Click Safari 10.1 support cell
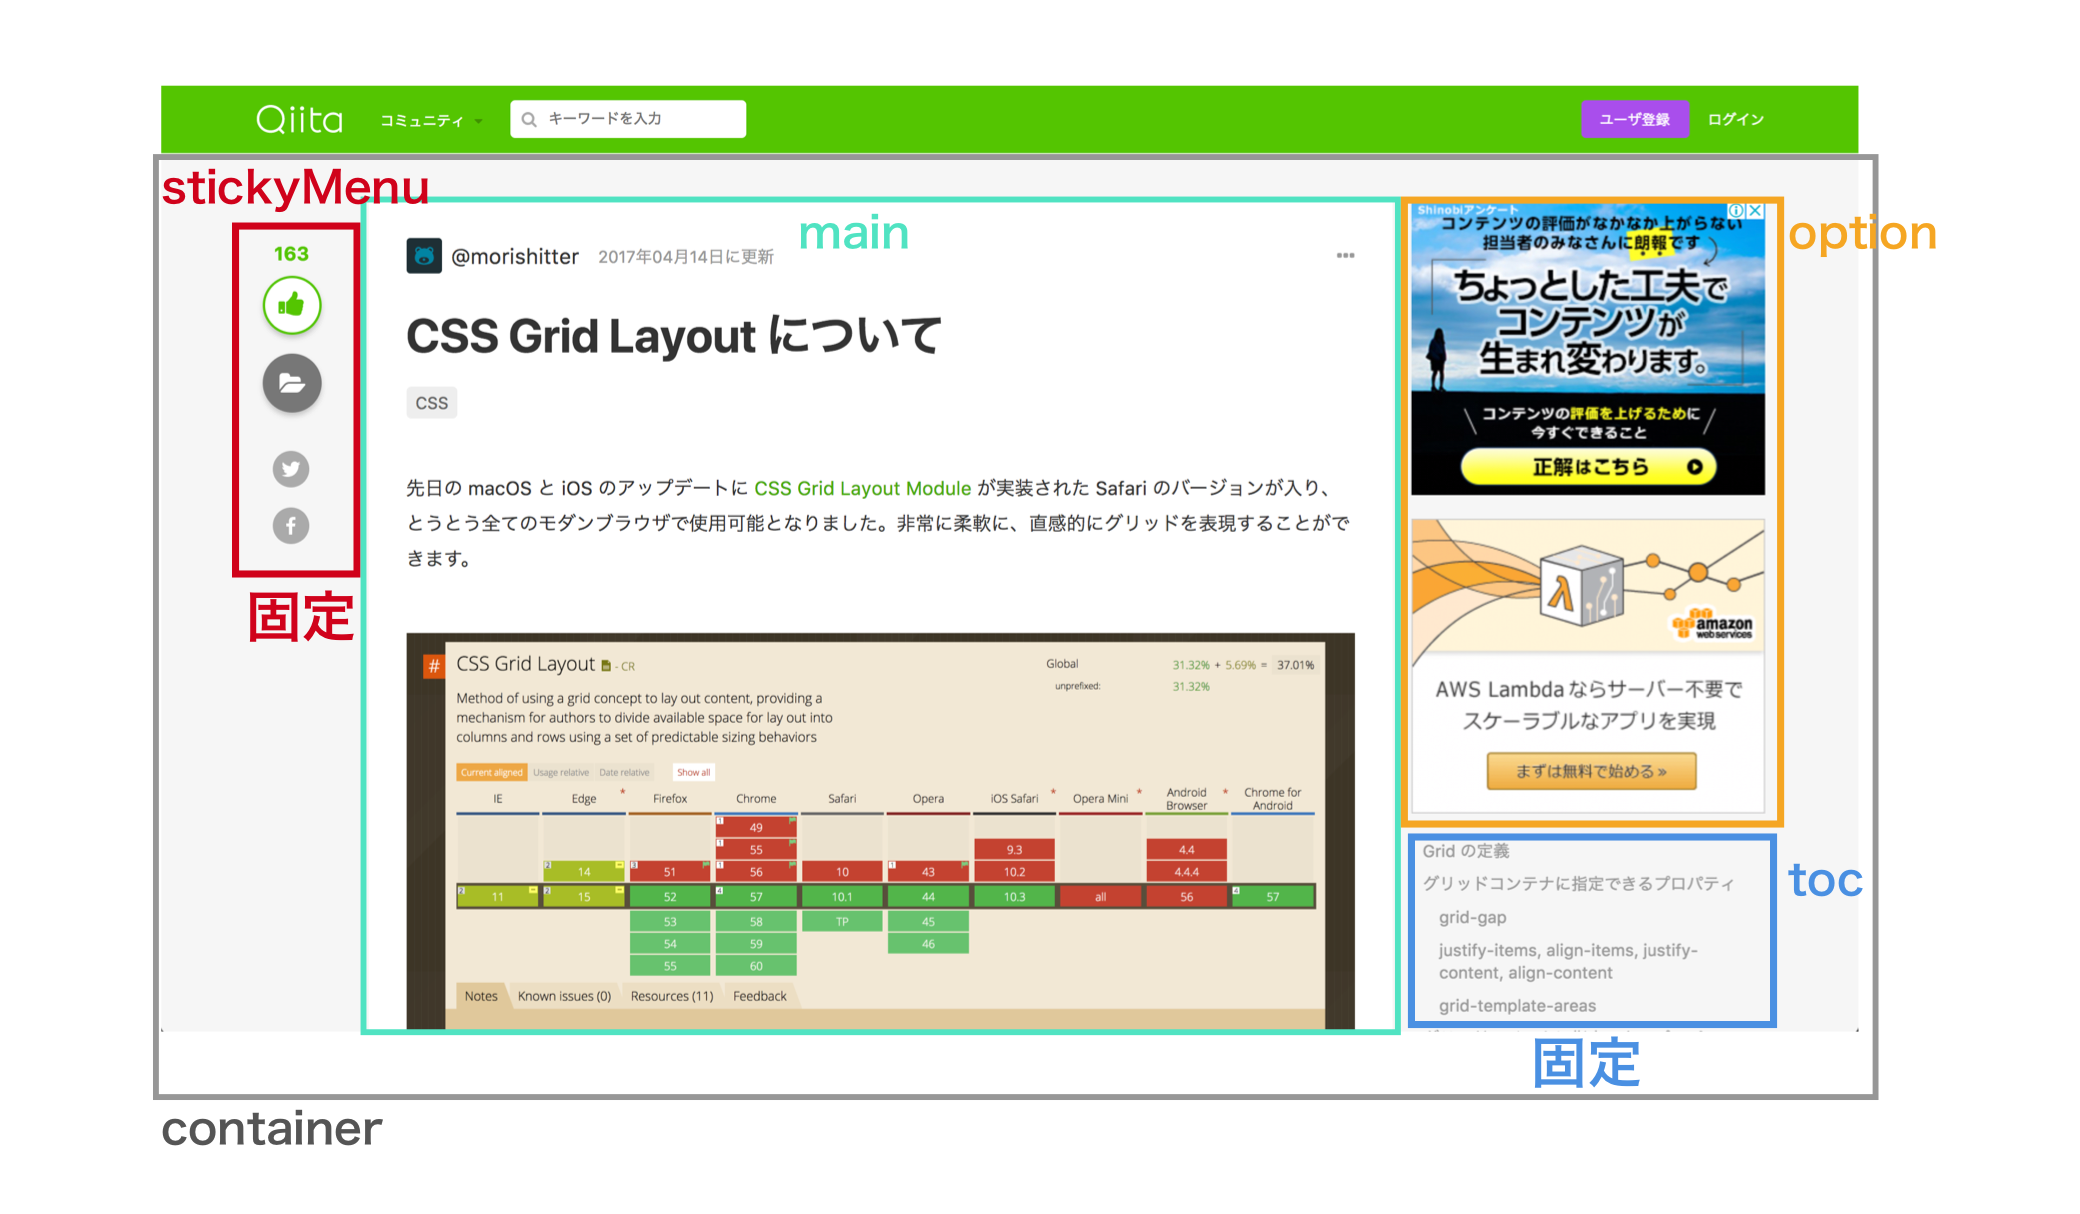 (842, 897)
